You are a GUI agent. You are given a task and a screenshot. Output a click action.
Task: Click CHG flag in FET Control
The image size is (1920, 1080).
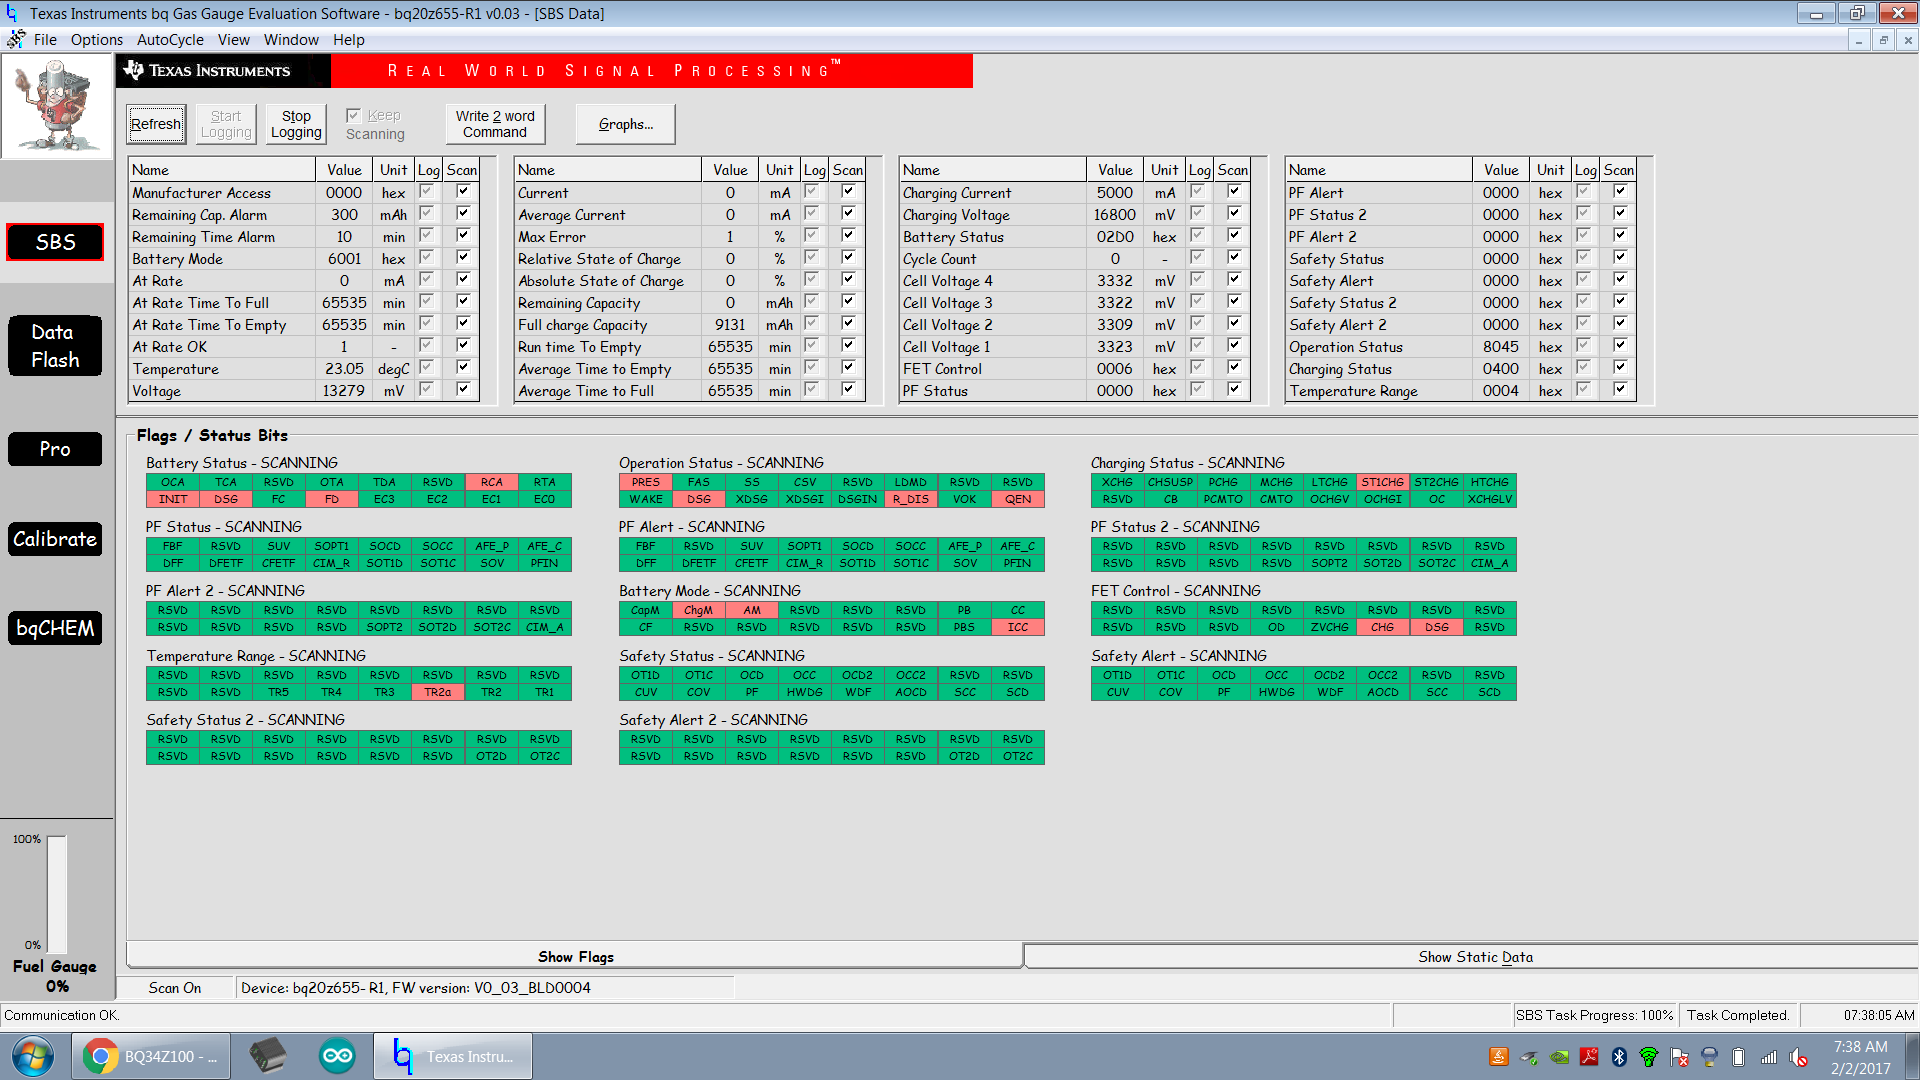1383,627
